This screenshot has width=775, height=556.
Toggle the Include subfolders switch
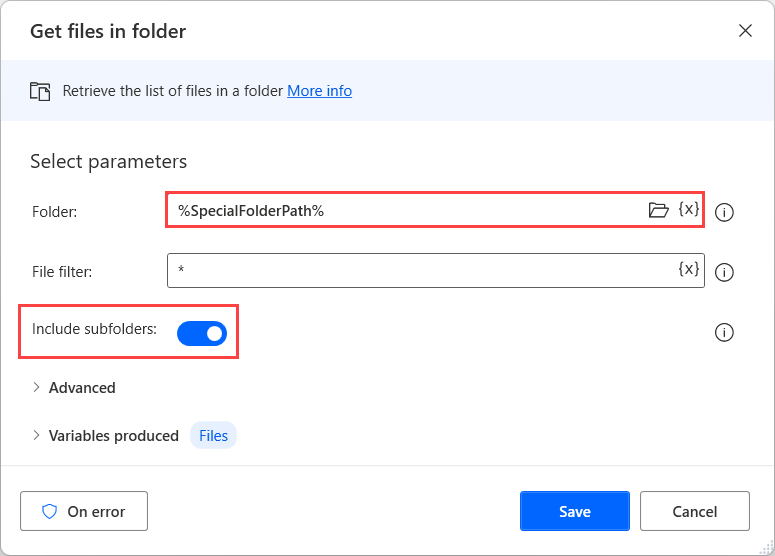tap(202, 333)
